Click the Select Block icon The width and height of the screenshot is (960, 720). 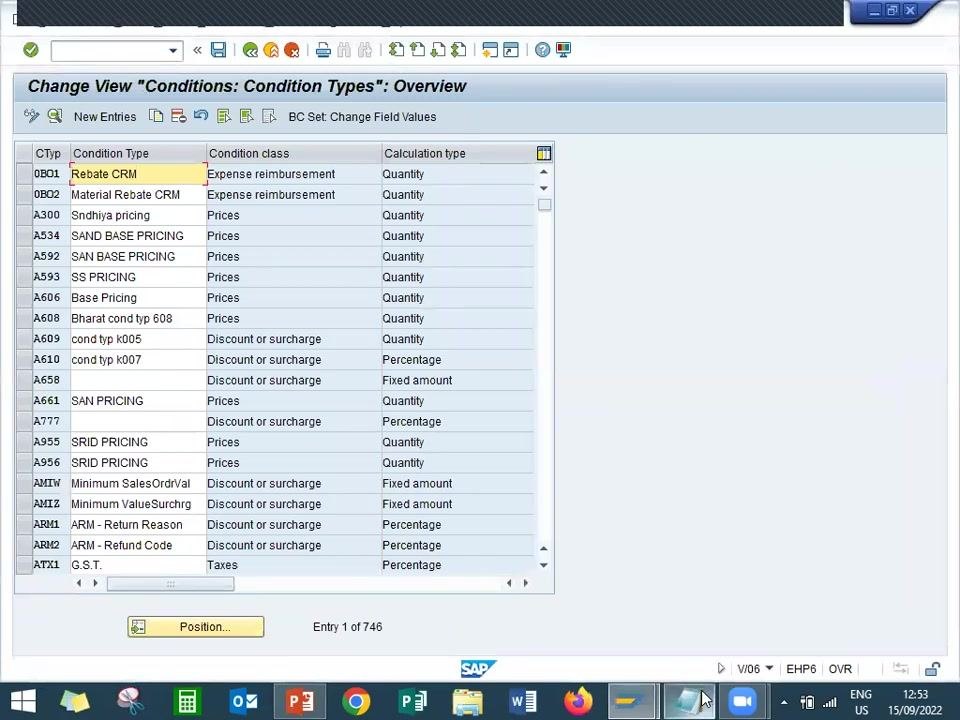[246, 116]
